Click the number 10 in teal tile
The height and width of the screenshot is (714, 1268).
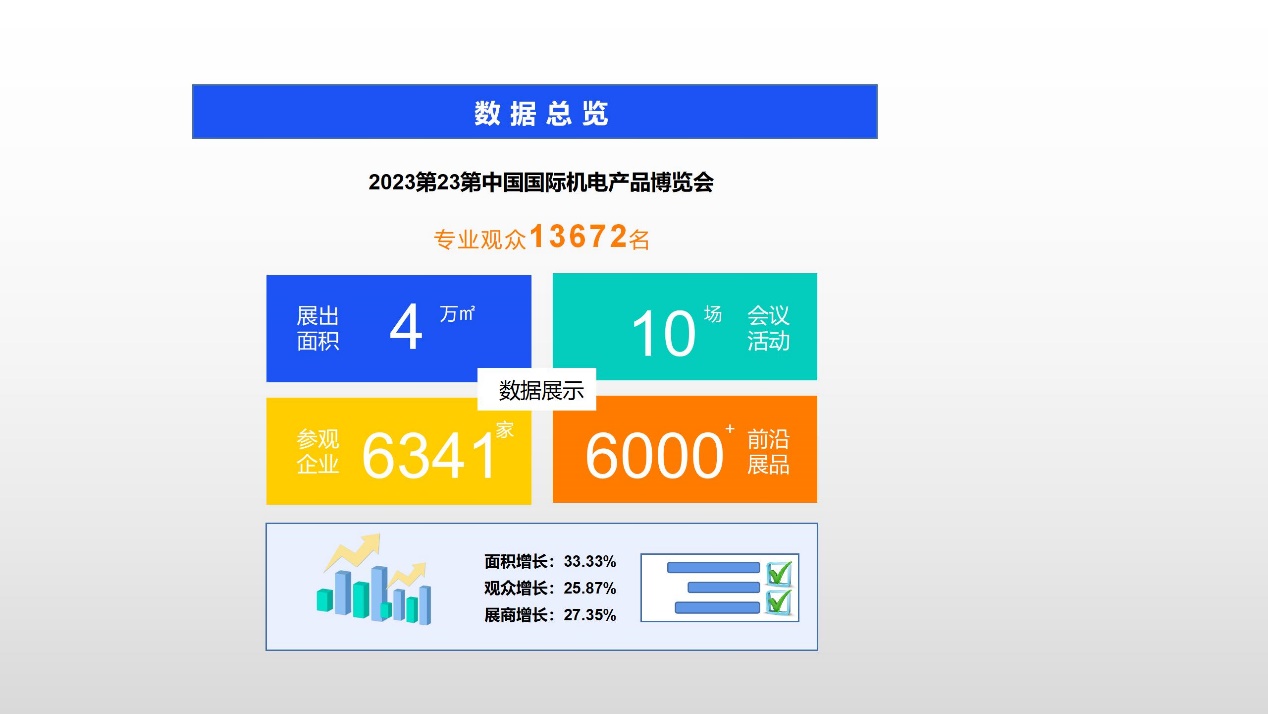[x=663, y=334]
